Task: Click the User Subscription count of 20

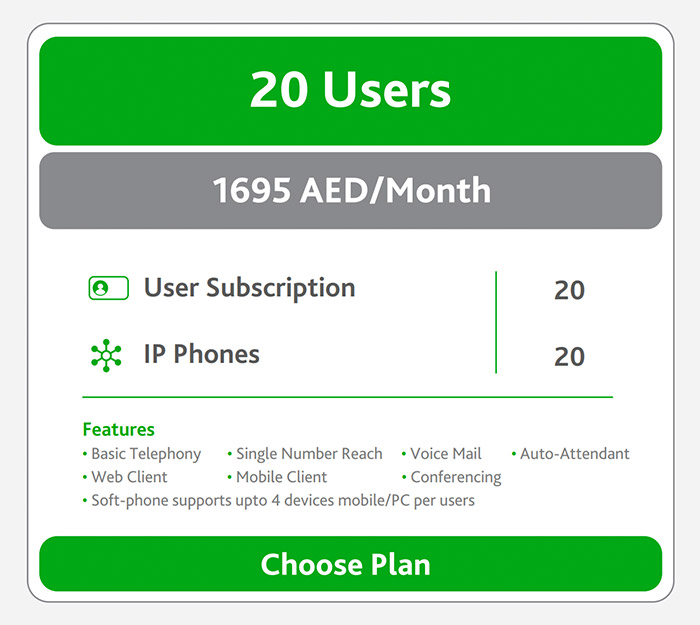Action: [569, 291]
